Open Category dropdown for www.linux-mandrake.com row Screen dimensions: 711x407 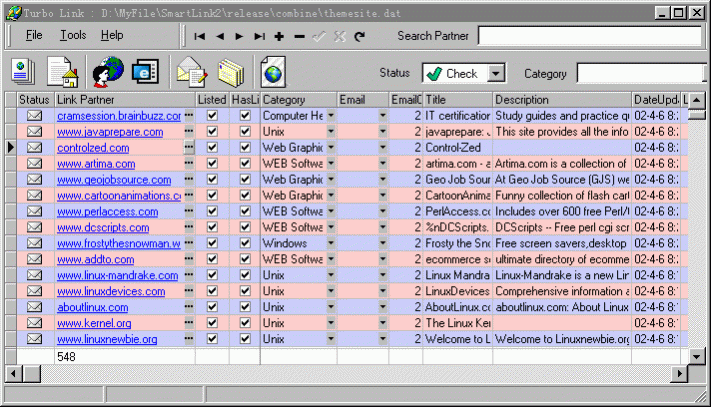point(331,275)
